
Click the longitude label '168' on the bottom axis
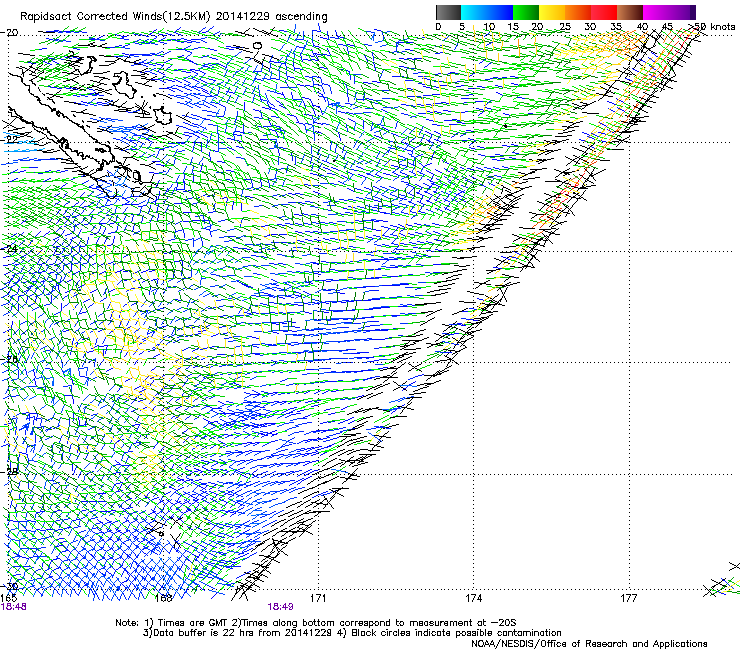(x=163, y=598)
